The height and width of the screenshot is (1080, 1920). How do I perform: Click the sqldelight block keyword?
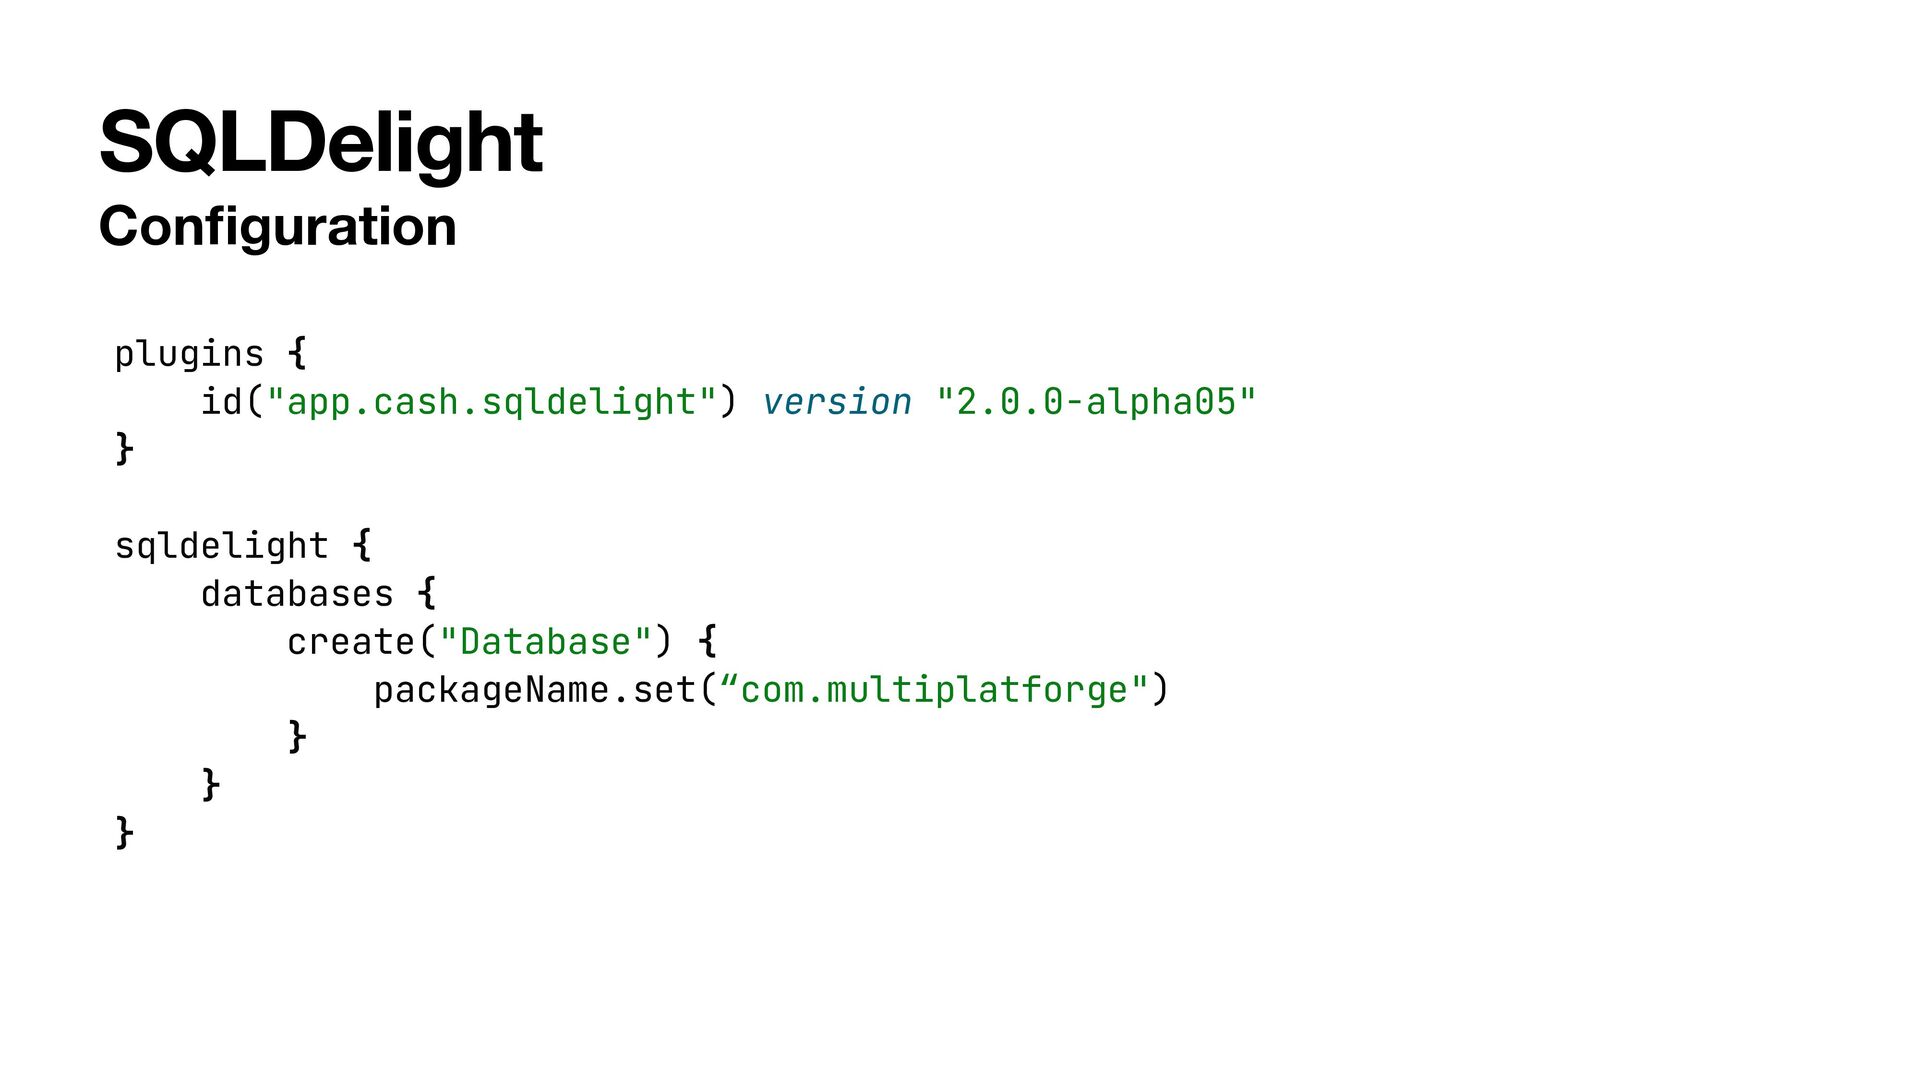tap(221, 547)
